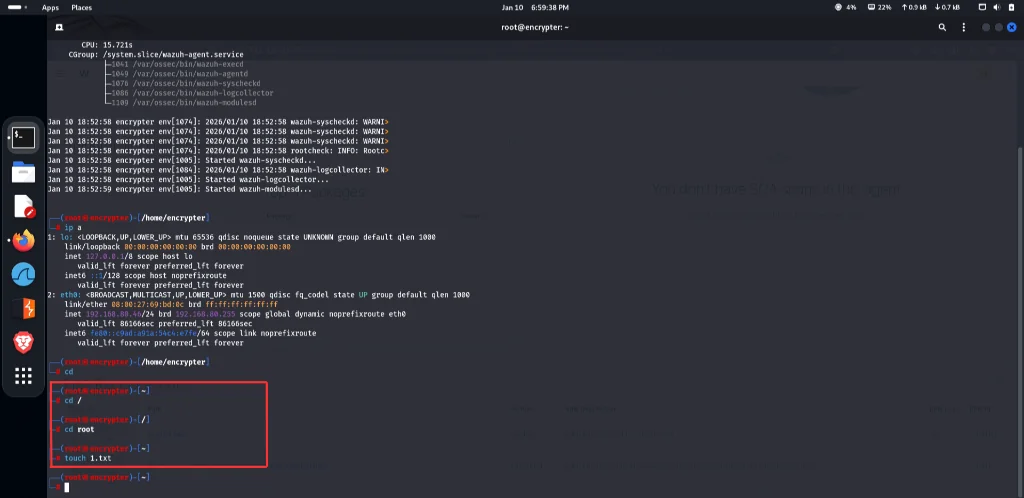Viewport: 1024px width, 498px height.
Task: Click the 'ip a' command text
Action: pyautogui.click(x=72, y=227)
